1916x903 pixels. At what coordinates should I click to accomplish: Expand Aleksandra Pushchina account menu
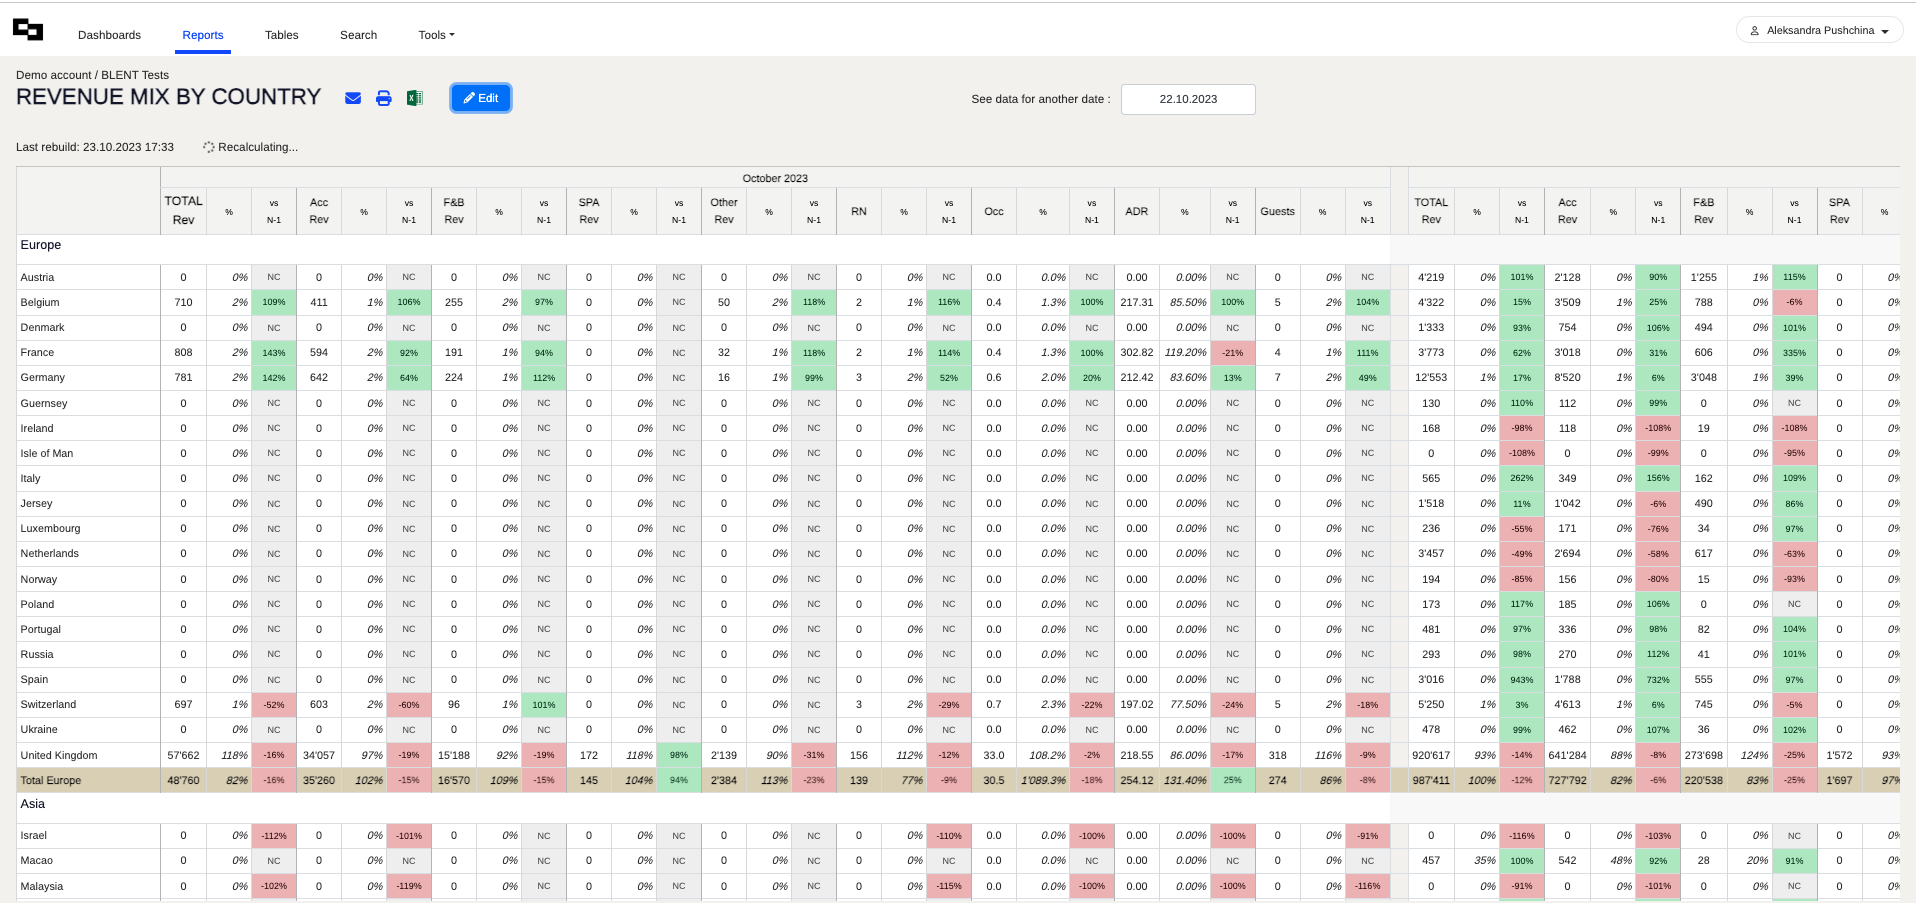[x=1820, y=31]
